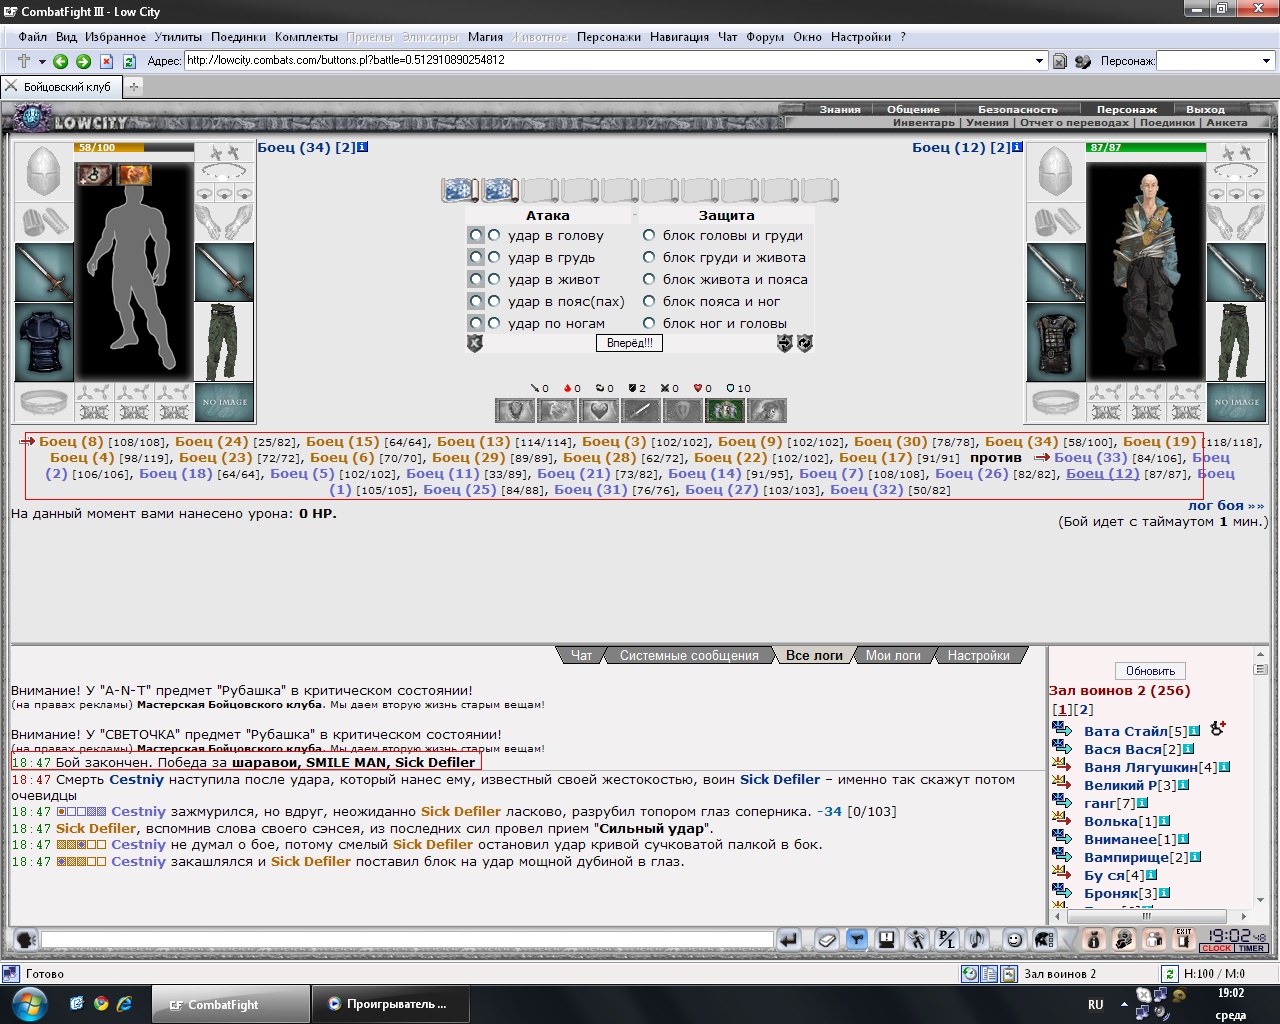Open the Магия menu

[485, 37]
